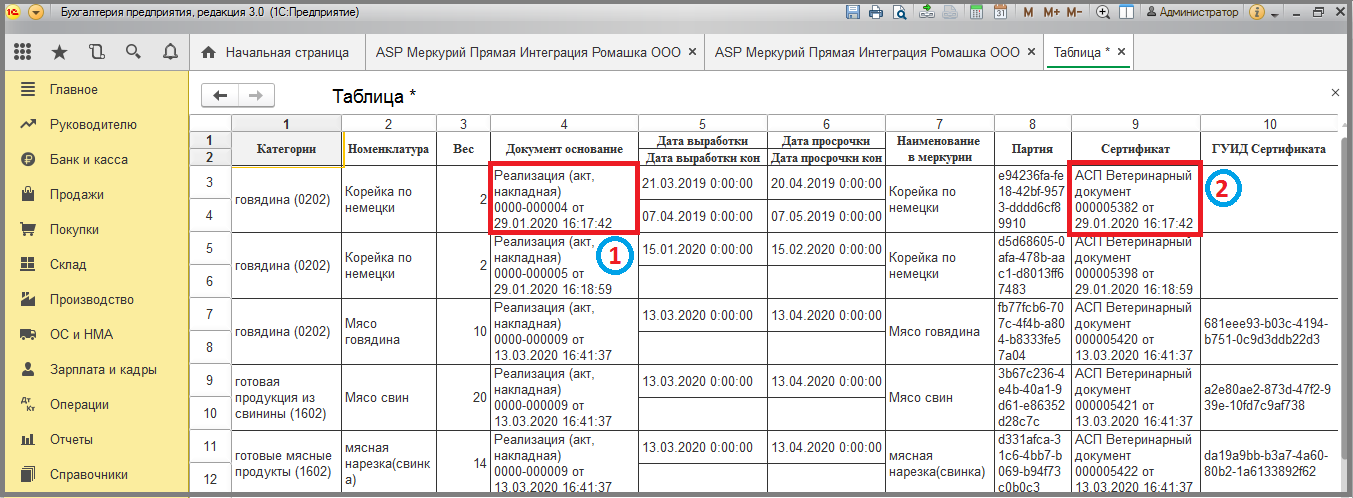Select cell готовая продукция из свинины (1602)
Viewport: 1353px width, 498px height.
click(x=286, y=398)
